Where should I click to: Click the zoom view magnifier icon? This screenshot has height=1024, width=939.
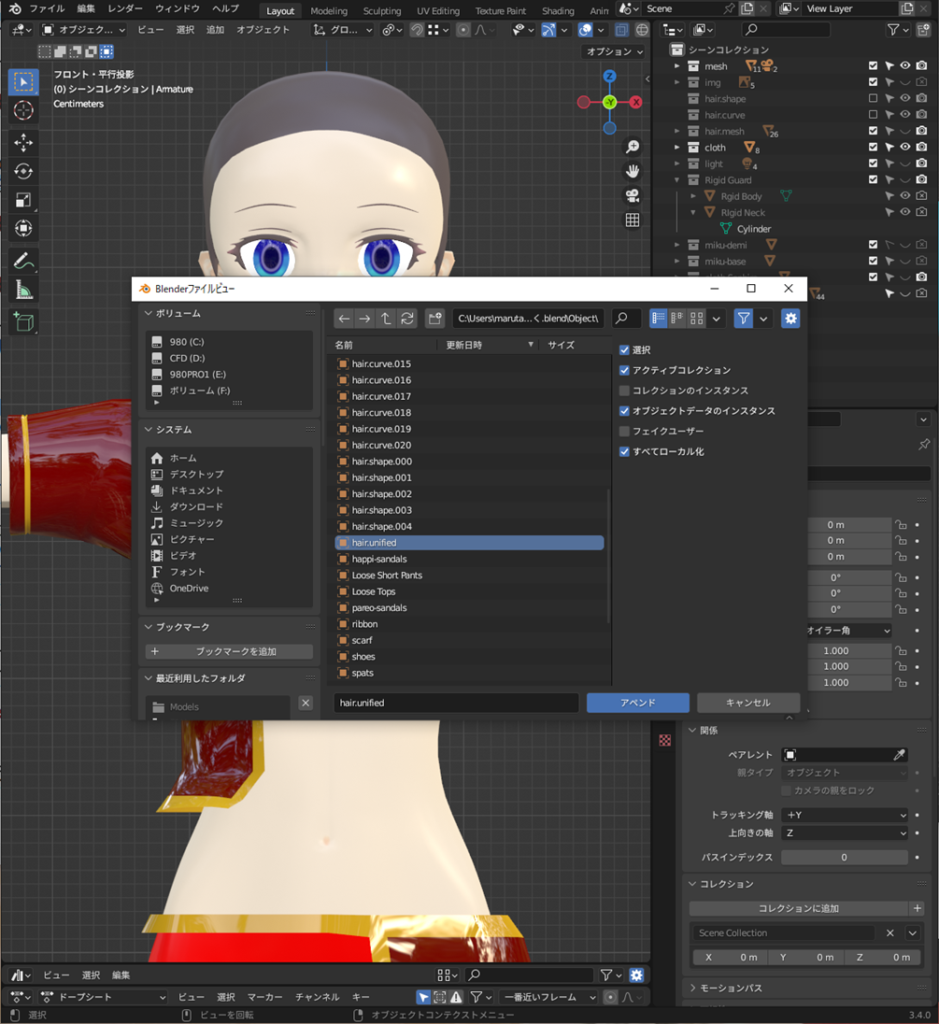632,147
